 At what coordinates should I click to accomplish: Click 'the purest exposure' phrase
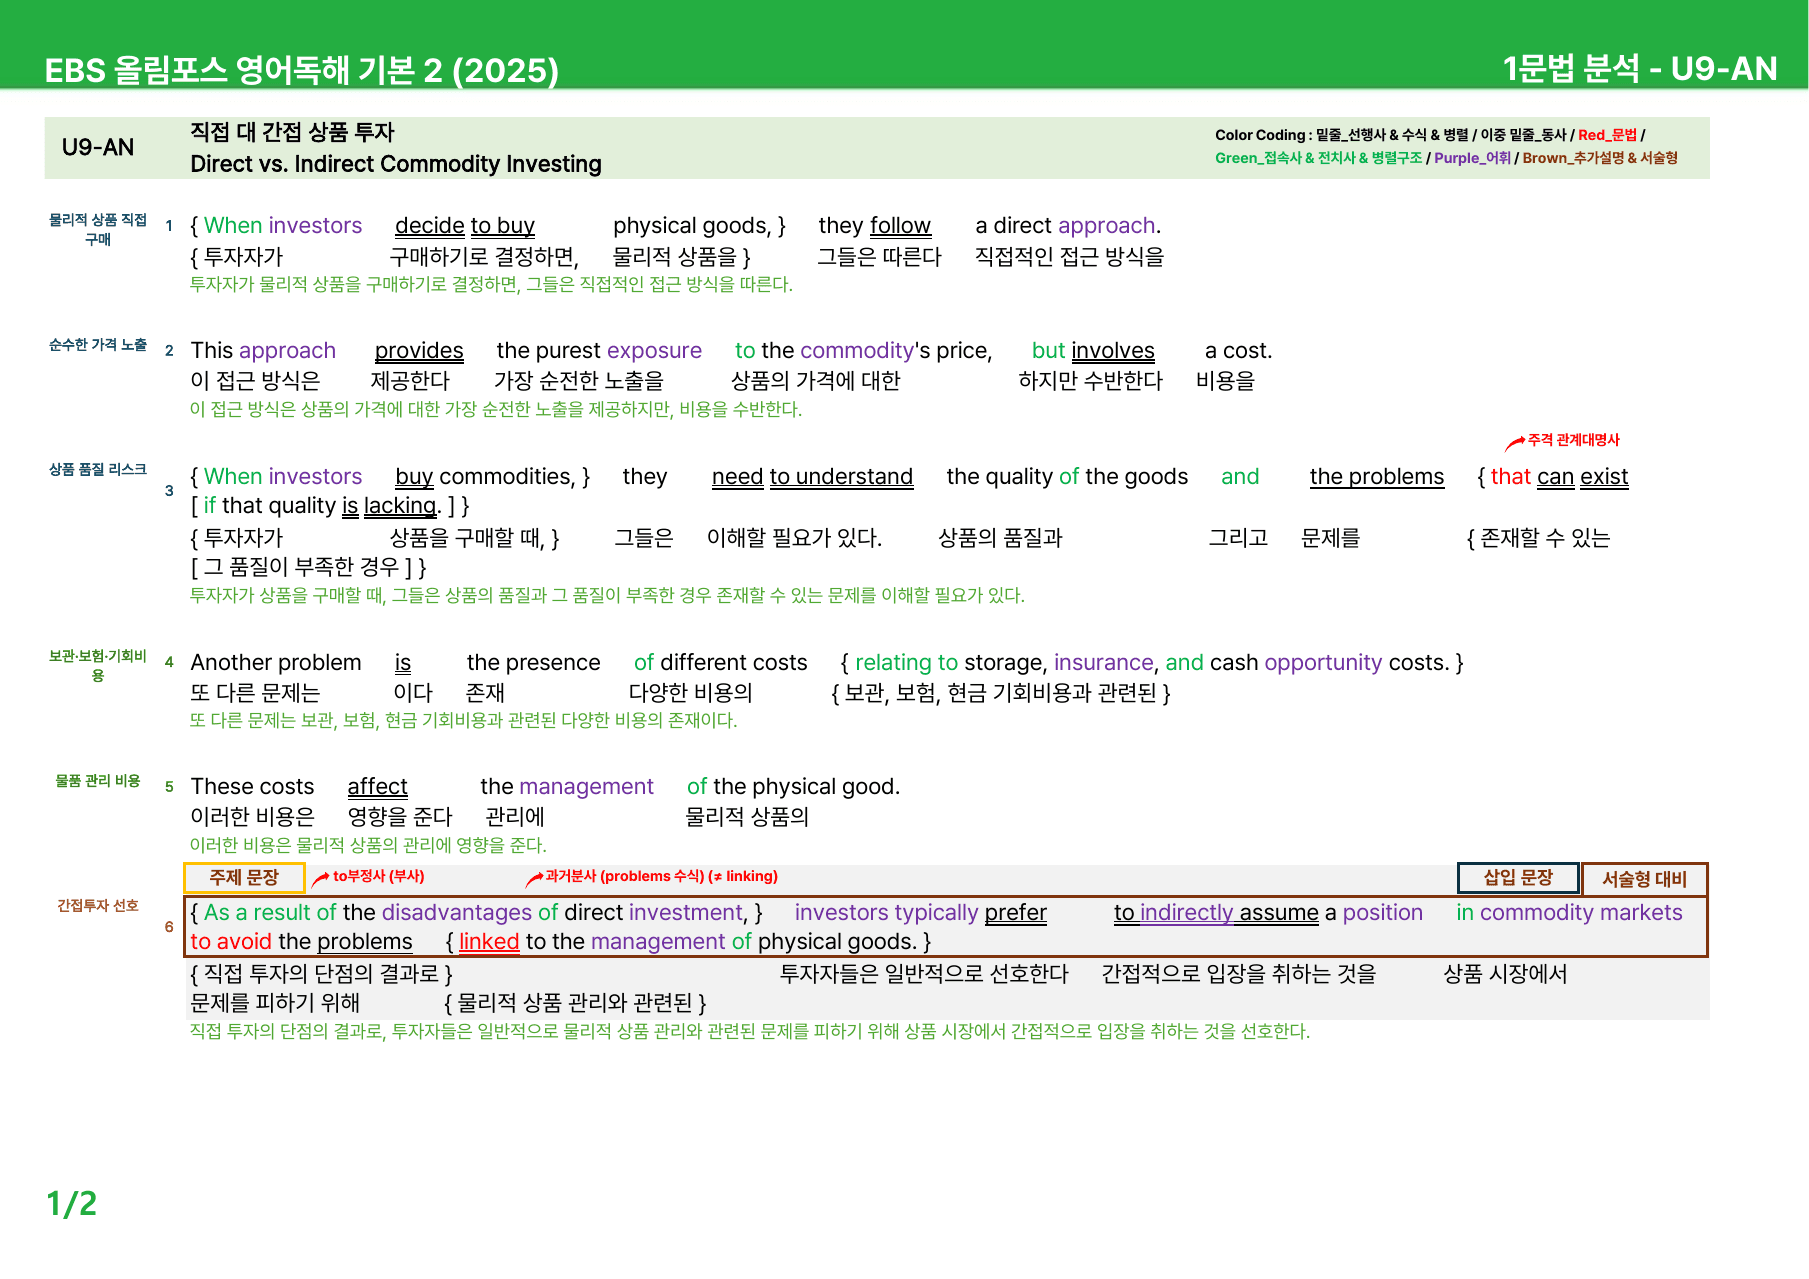tap(599, 351)
